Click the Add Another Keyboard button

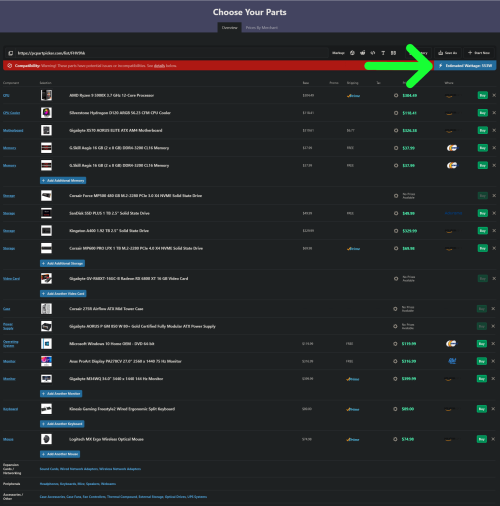(62, 424)
